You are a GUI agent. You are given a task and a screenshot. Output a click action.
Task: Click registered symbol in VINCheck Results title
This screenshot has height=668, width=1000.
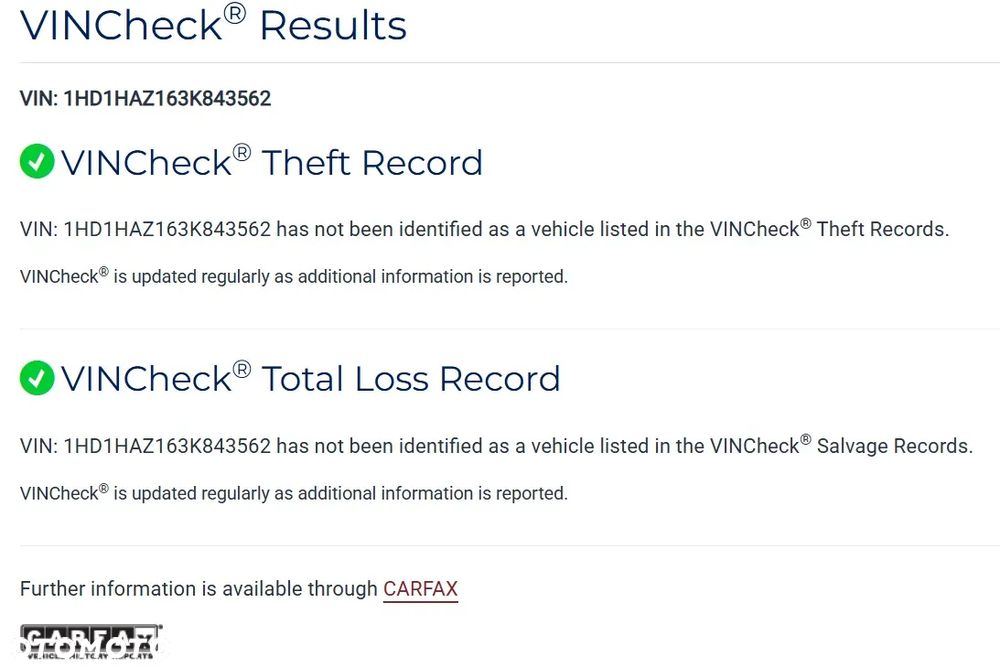click(x=234, y=13)
